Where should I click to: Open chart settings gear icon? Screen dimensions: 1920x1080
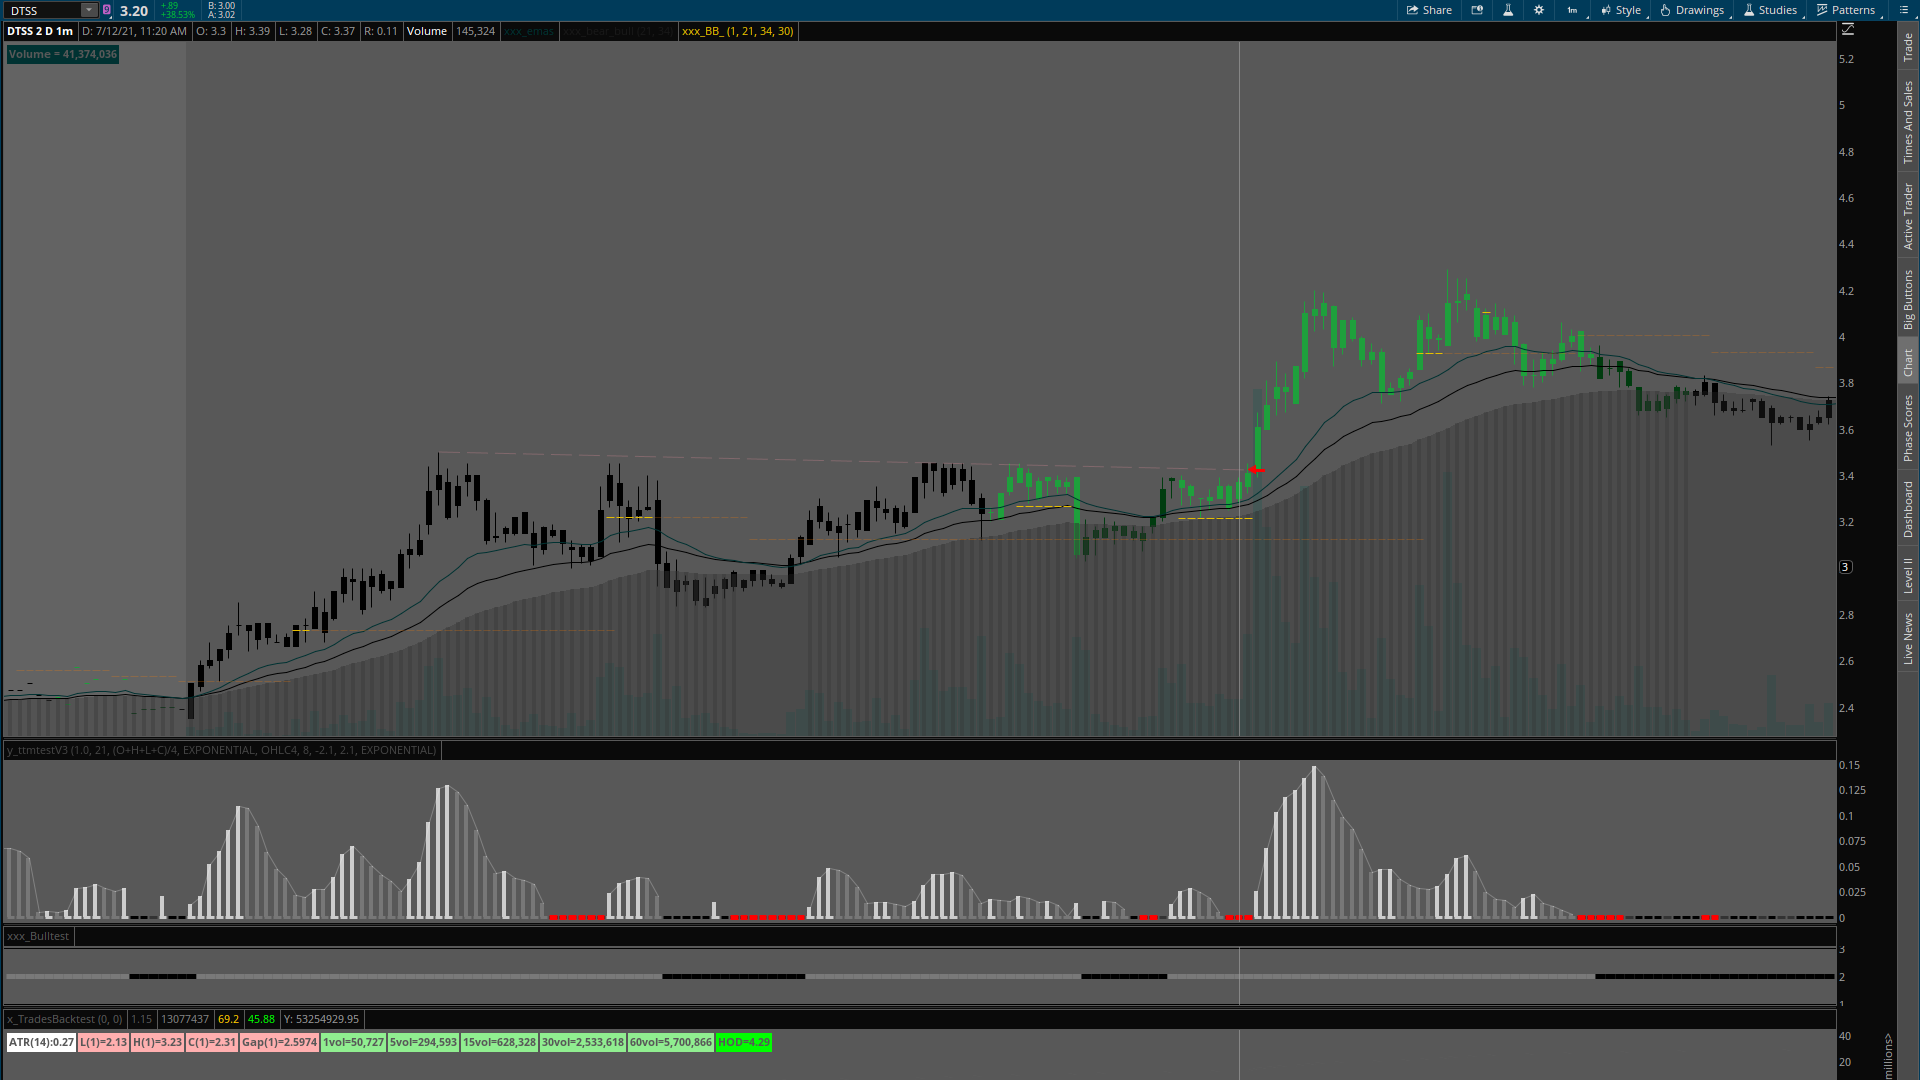pos(1539,10)
